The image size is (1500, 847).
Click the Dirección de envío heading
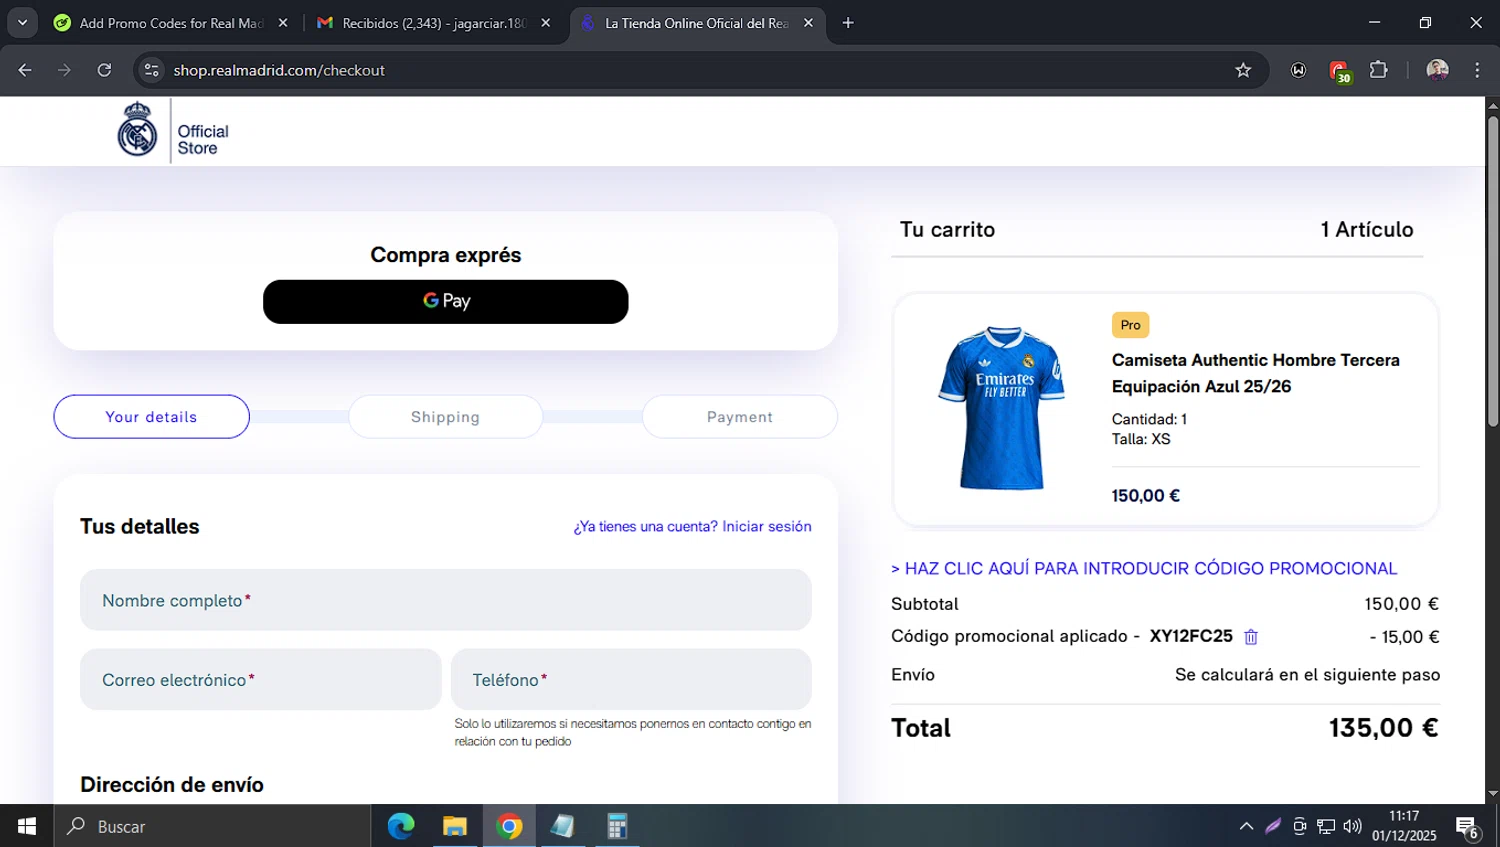[x=172, y=785]
